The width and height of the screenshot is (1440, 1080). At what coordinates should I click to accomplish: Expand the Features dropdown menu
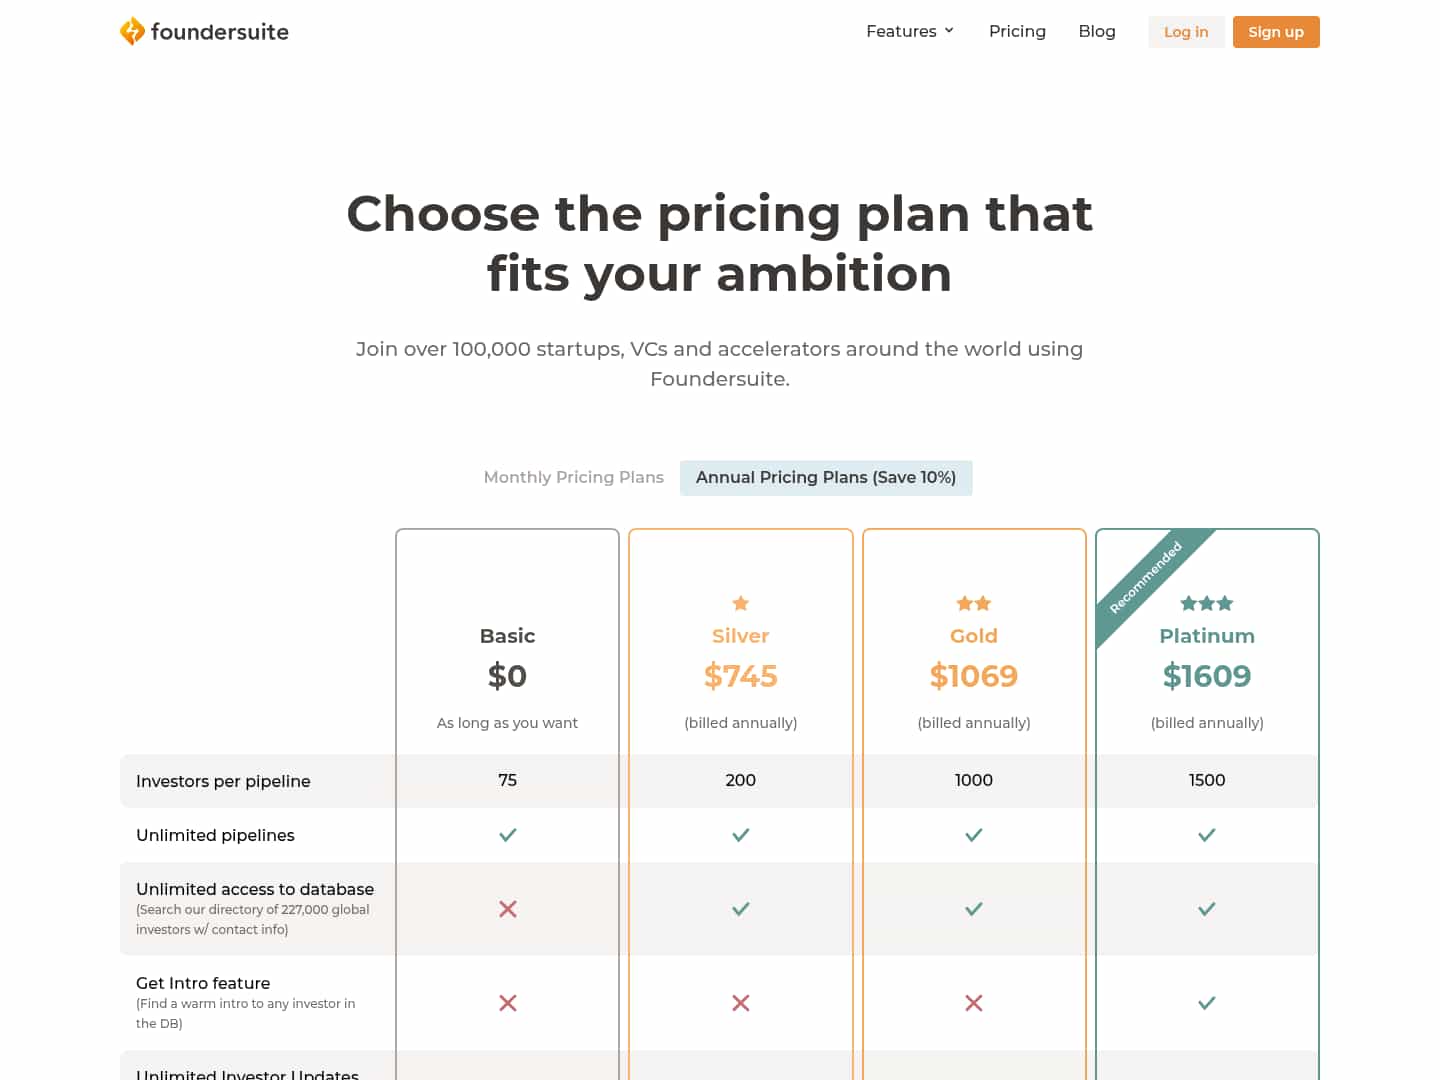coord(901,32)
